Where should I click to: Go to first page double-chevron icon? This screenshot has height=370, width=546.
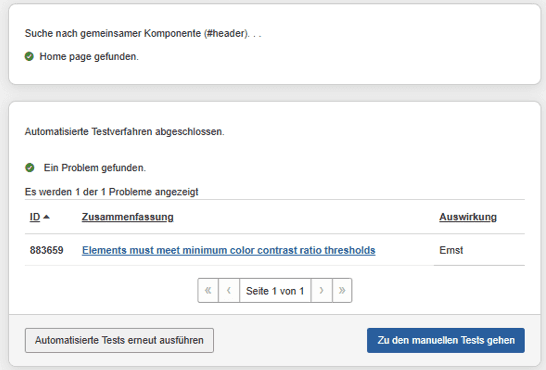tap(208, 290)
